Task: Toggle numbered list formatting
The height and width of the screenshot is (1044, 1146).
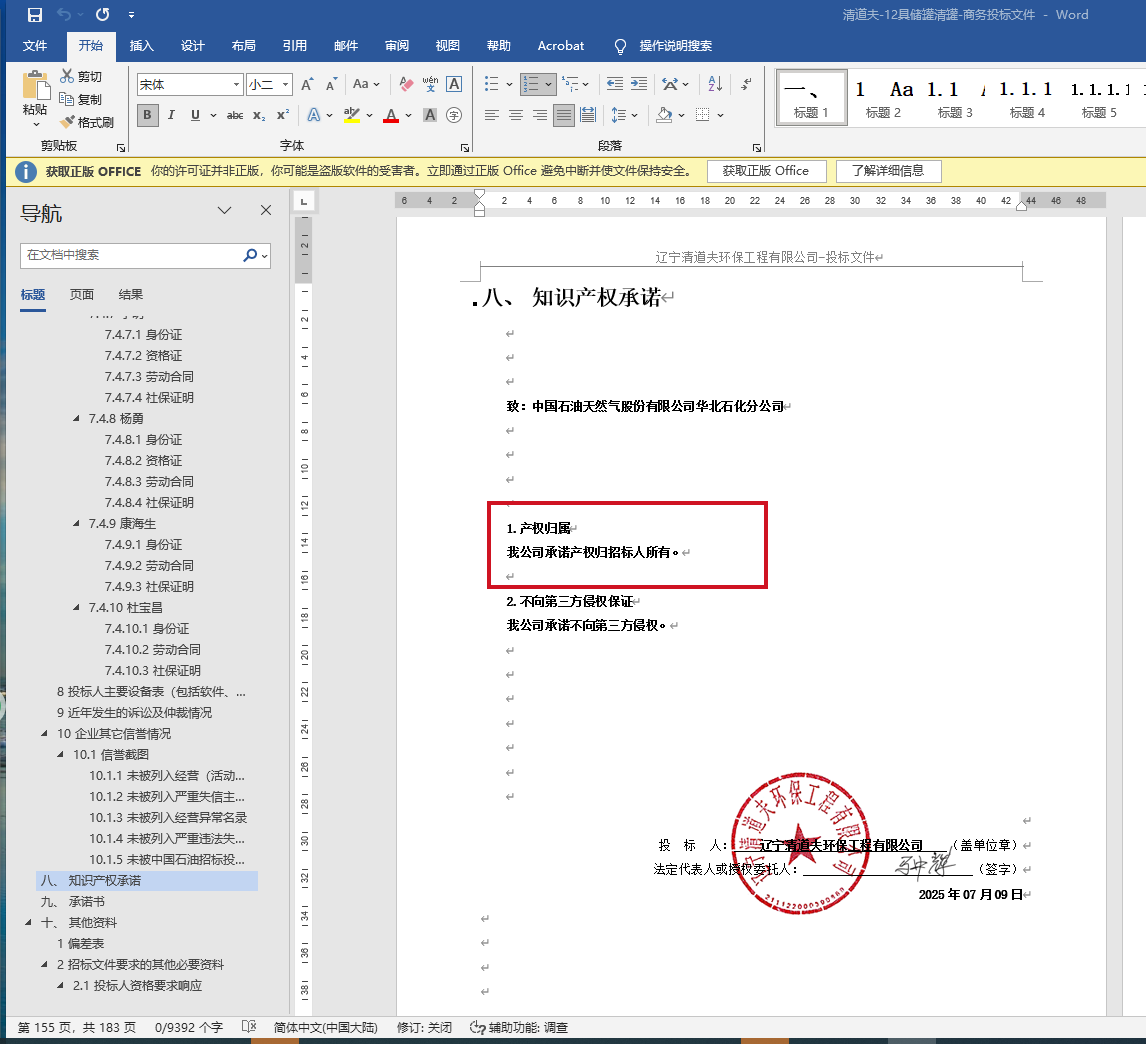Action: [x=531, y=84]
